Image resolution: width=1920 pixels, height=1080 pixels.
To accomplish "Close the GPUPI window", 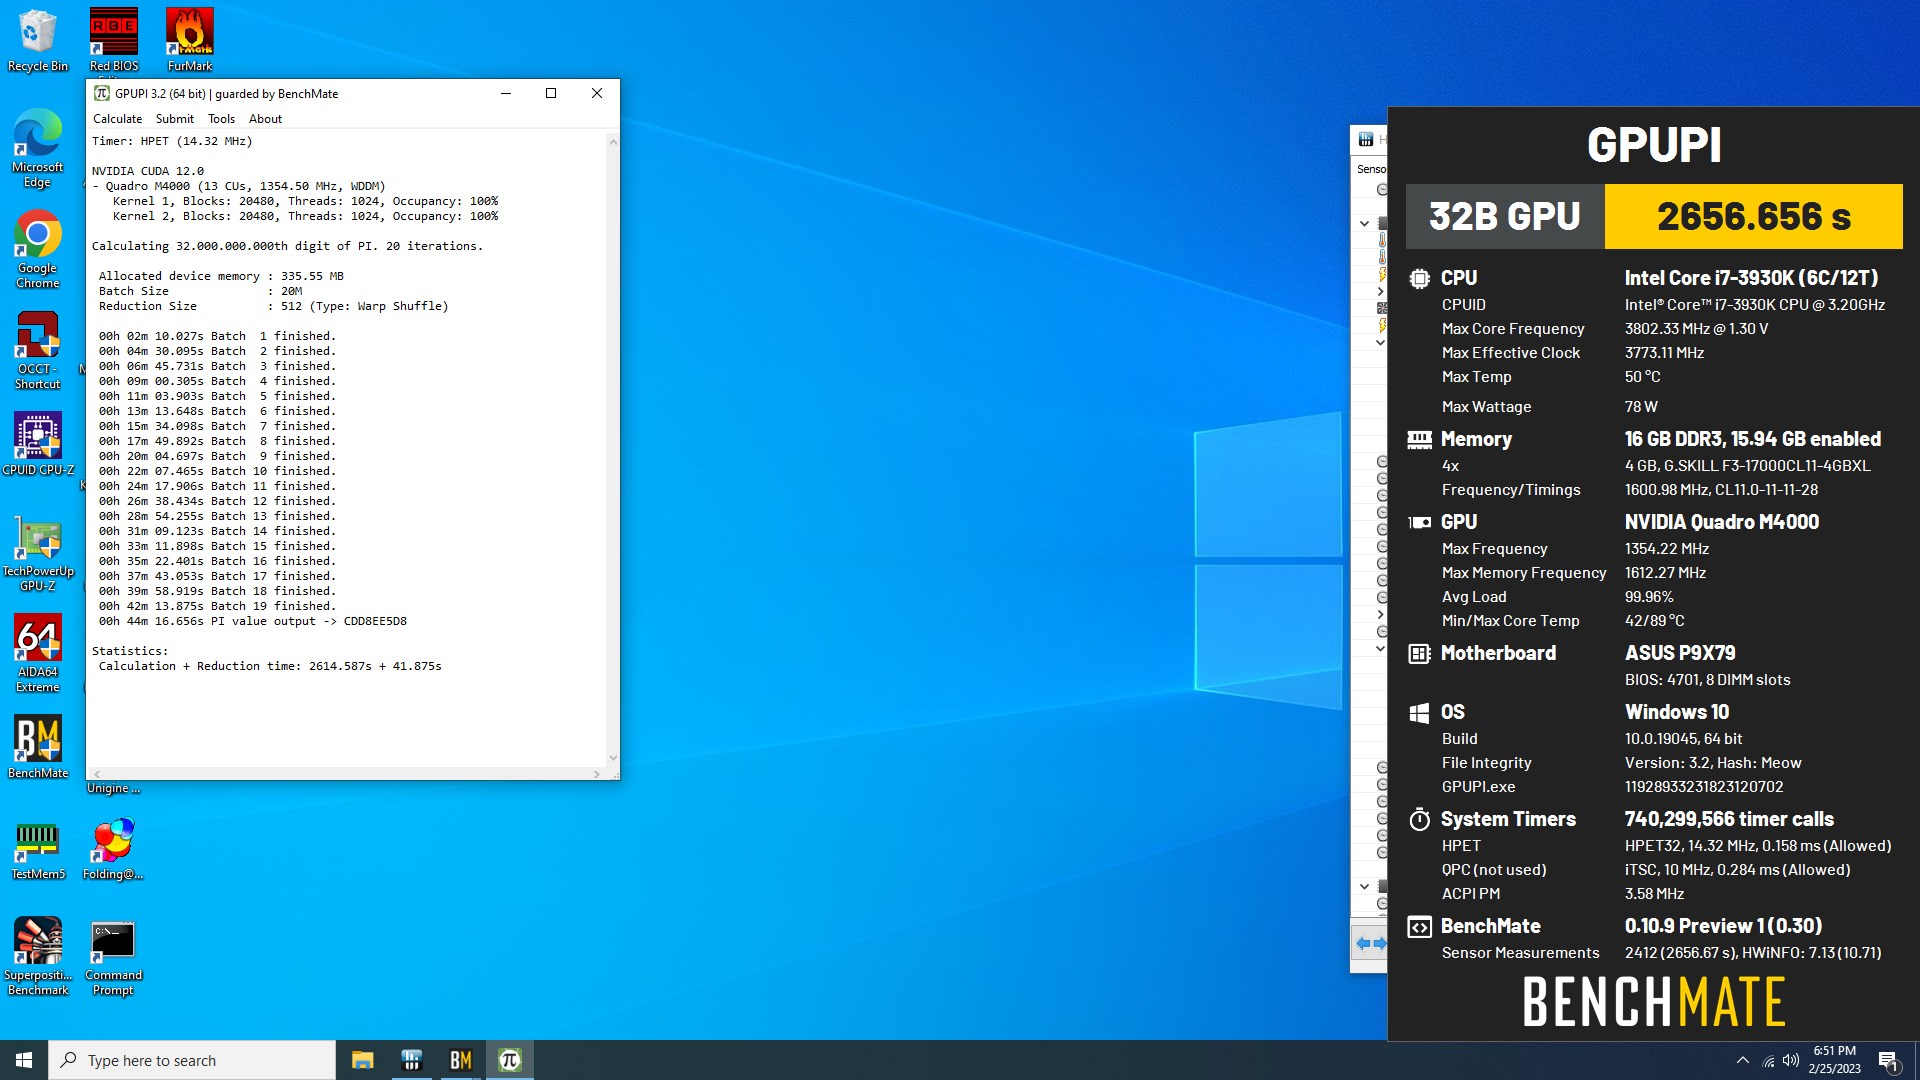I will pyautogui.click(x=597, y=93).
